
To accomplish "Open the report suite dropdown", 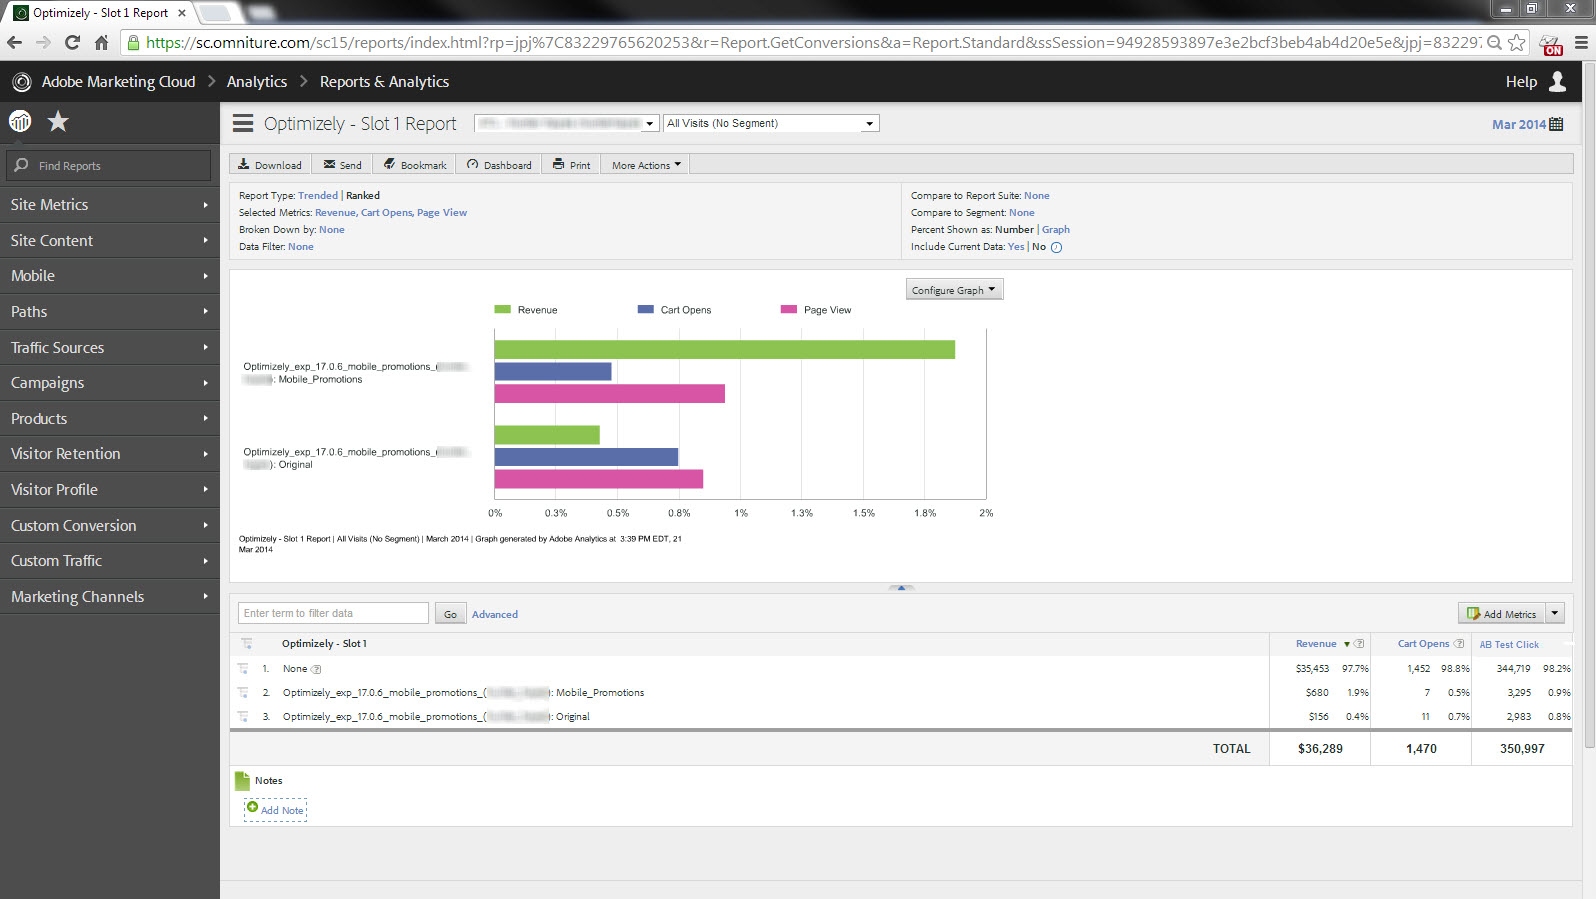I will click(566, 123).
